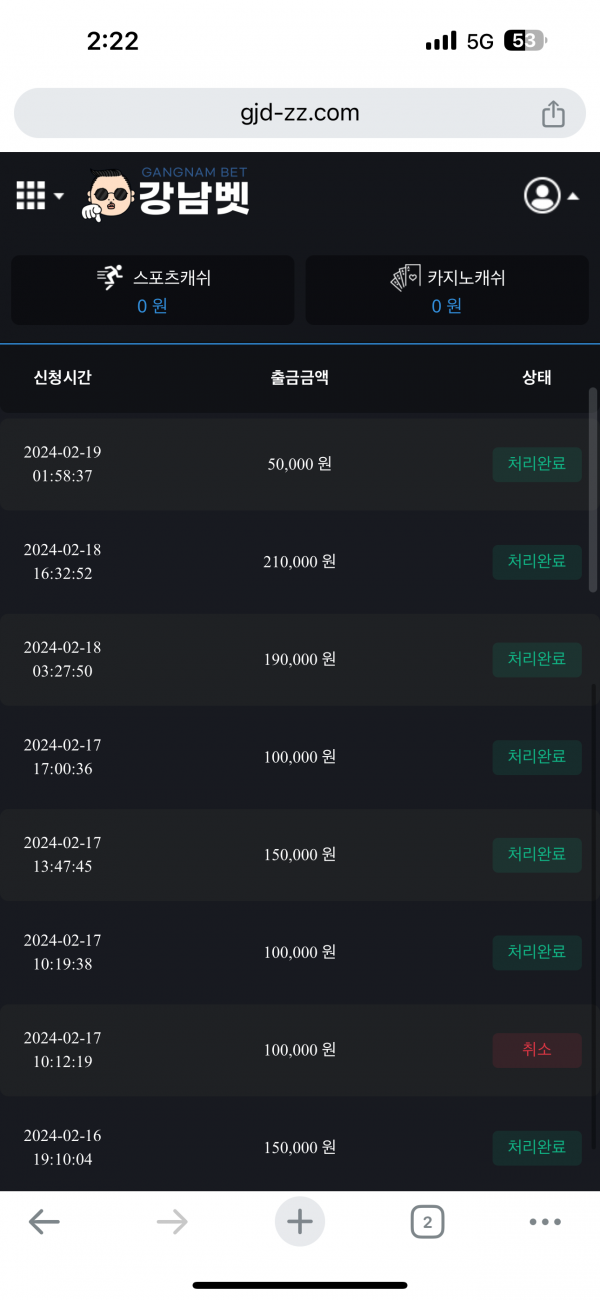This screenshot has height=1300, width=600.
Task: Tap the gjd-zz.com address field
Action: (299, 113)
